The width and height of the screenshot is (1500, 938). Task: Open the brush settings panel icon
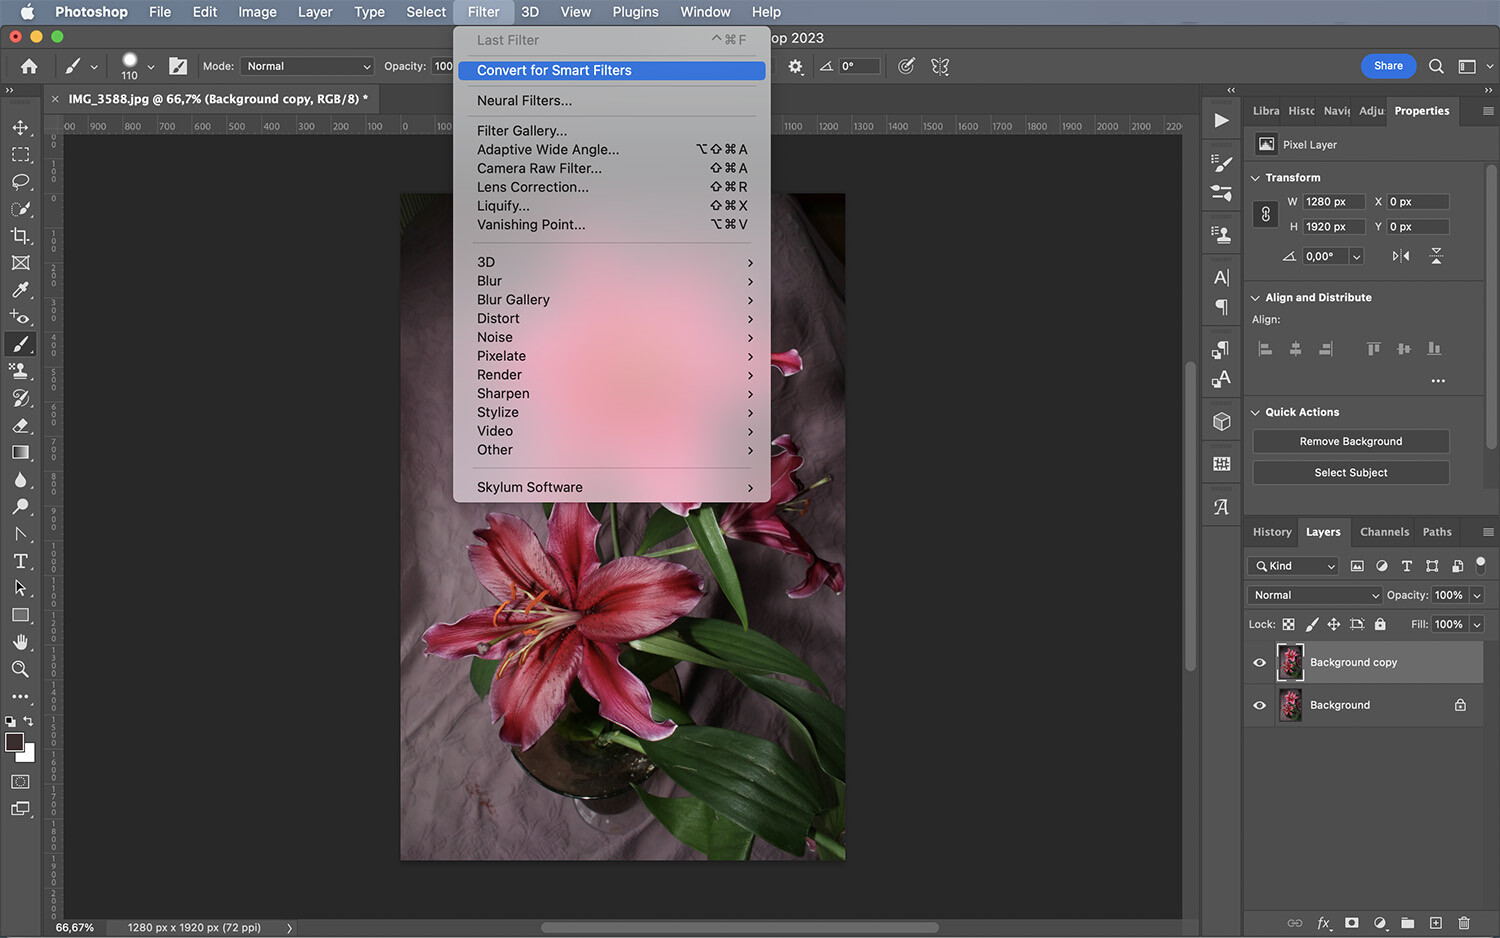(177, 66)
